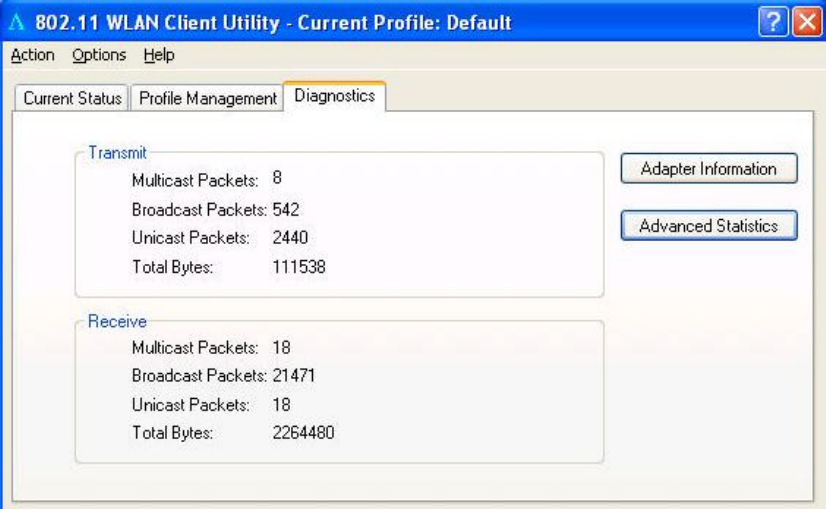This screenshot has width=826, height=509.
Task: Close the WLAN Client Utility window
Action: point(807,22)
